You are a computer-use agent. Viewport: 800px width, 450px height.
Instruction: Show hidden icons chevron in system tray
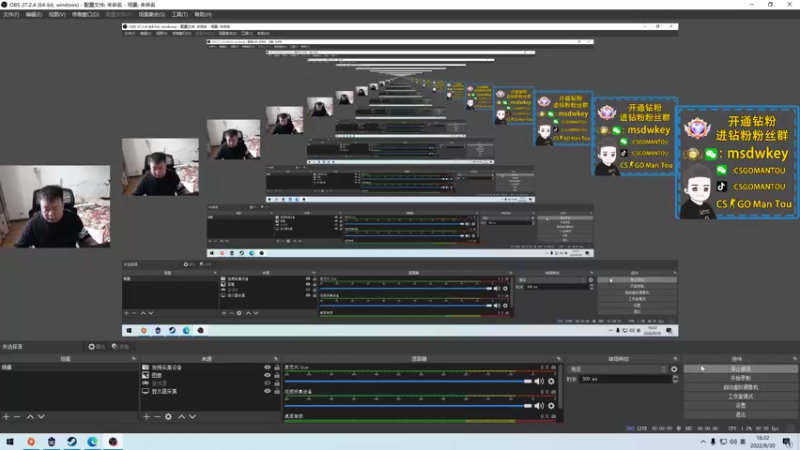tap(703, 442)
